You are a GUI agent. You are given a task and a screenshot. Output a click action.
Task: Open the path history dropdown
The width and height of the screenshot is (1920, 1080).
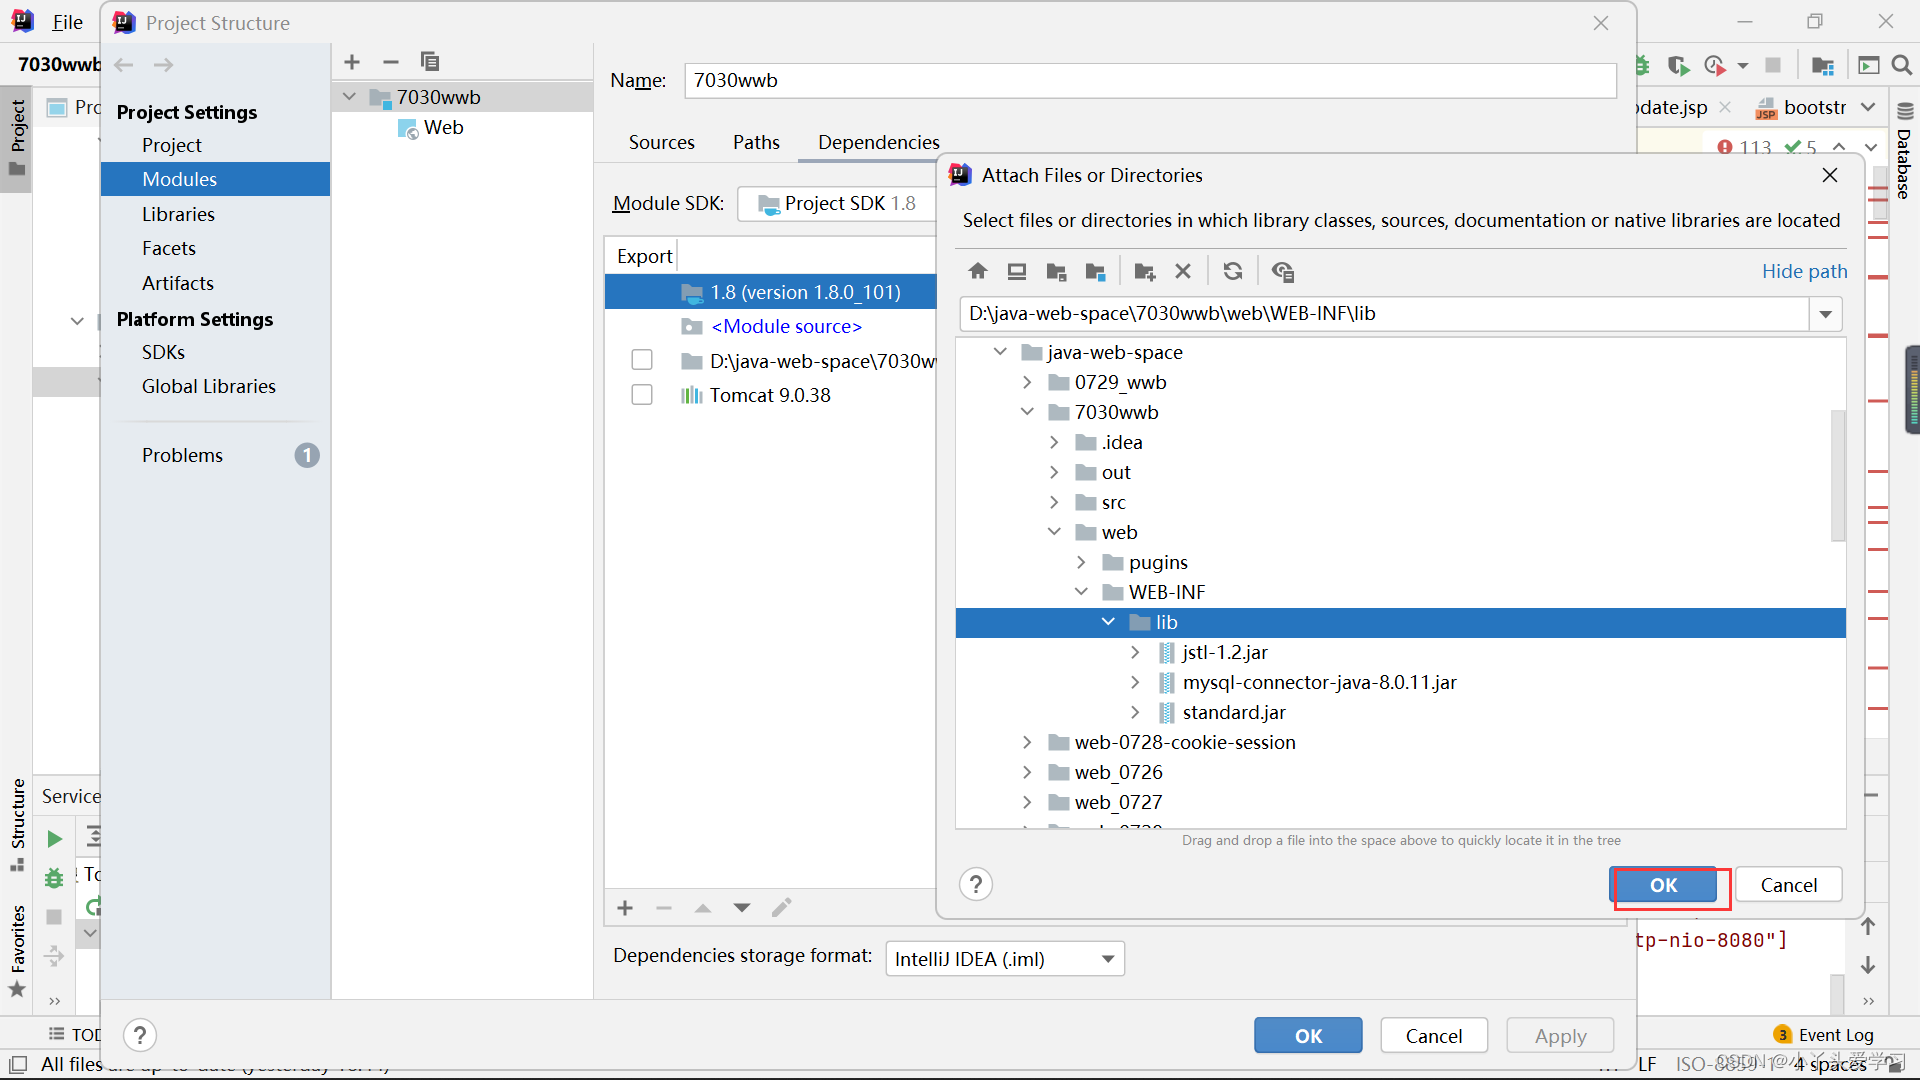1826,314
